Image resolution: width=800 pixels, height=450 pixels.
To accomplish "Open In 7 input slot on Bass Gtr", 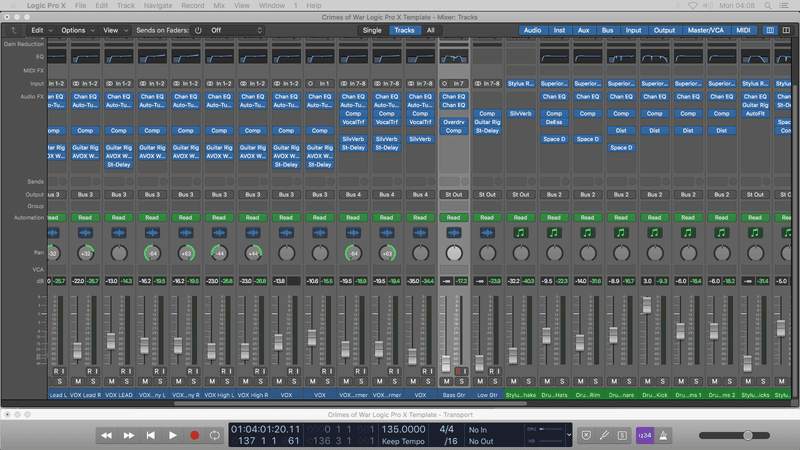I will point(454,83).
